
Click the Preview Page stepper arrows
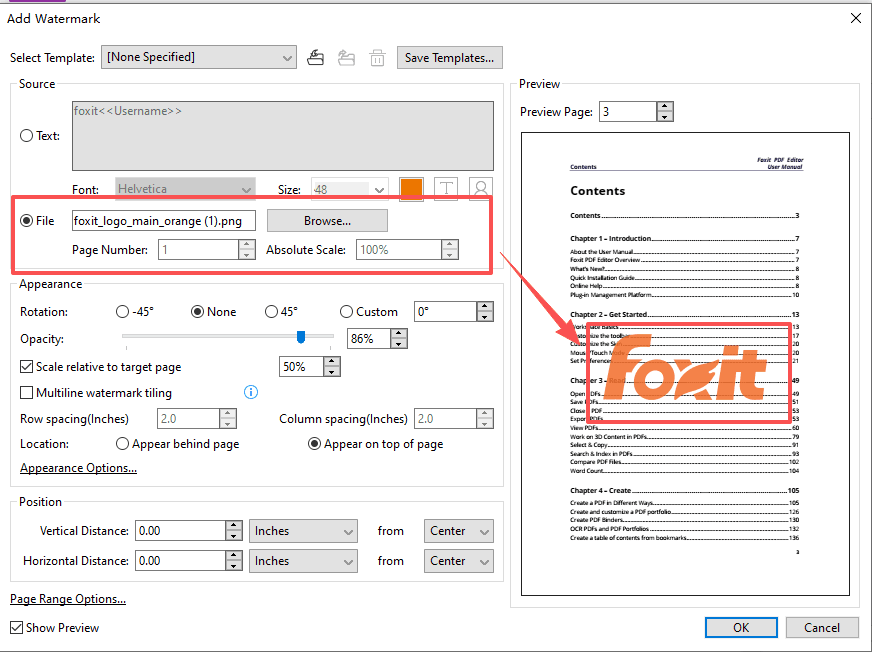click(665, 112)
